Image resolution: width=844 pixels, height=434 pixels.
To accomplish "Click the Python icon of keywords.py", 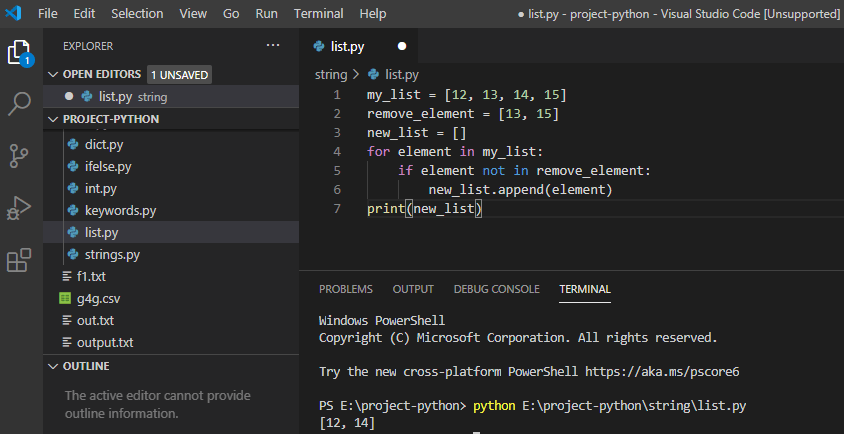I will click(x=73, y=211).
